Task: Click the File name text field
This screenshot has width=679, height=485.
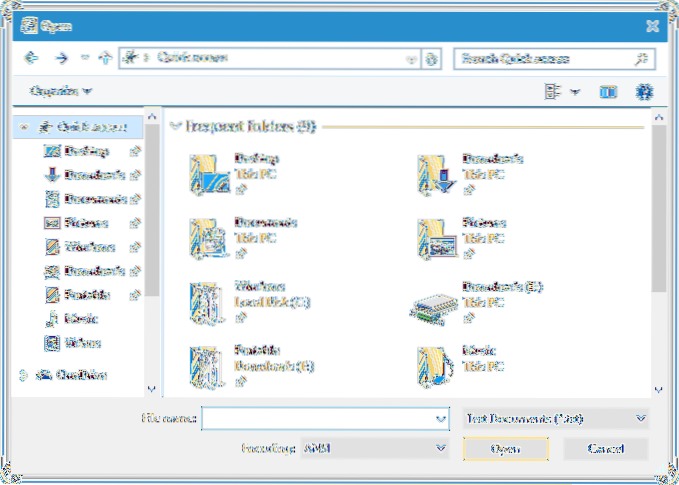Action: pos(318,418)
